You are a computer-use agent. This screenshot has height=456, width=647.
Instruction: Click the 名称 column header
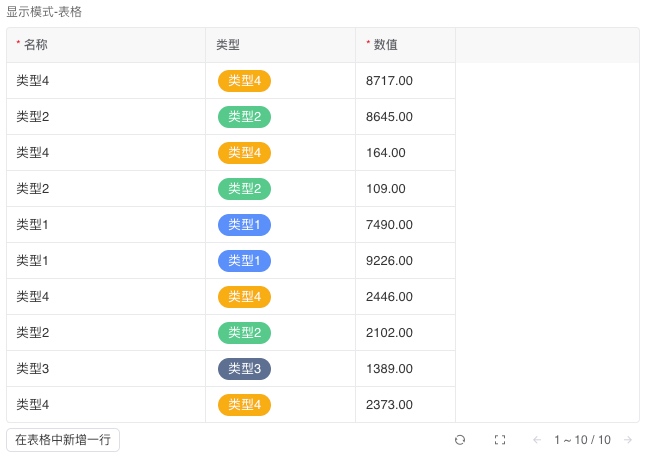tap(35, 45)
